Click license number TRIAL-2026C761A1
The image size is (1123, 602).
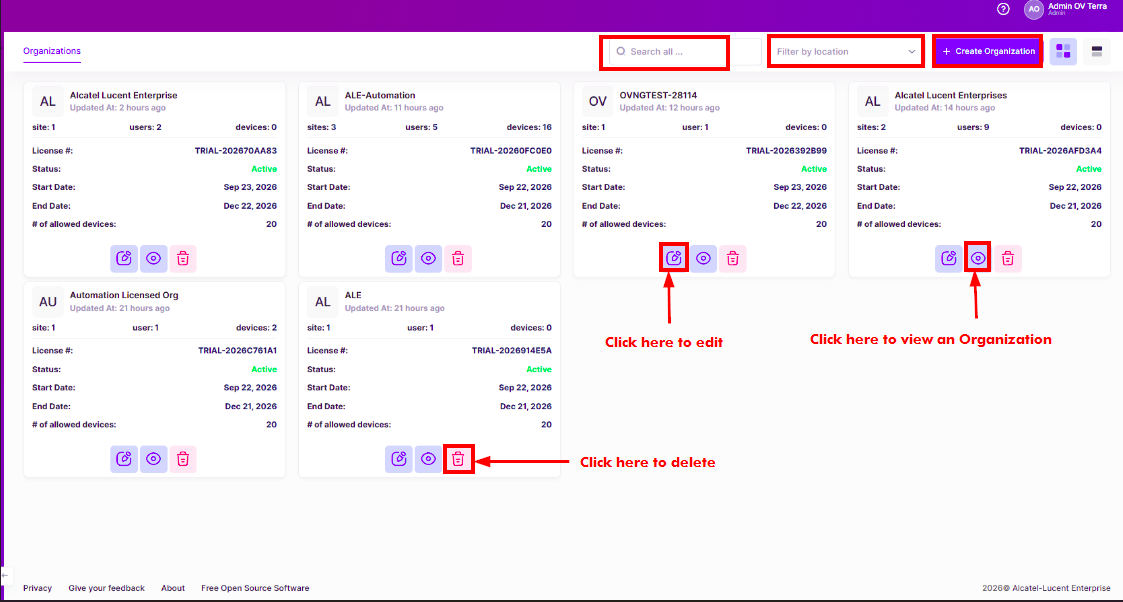[x=237, y=351]
